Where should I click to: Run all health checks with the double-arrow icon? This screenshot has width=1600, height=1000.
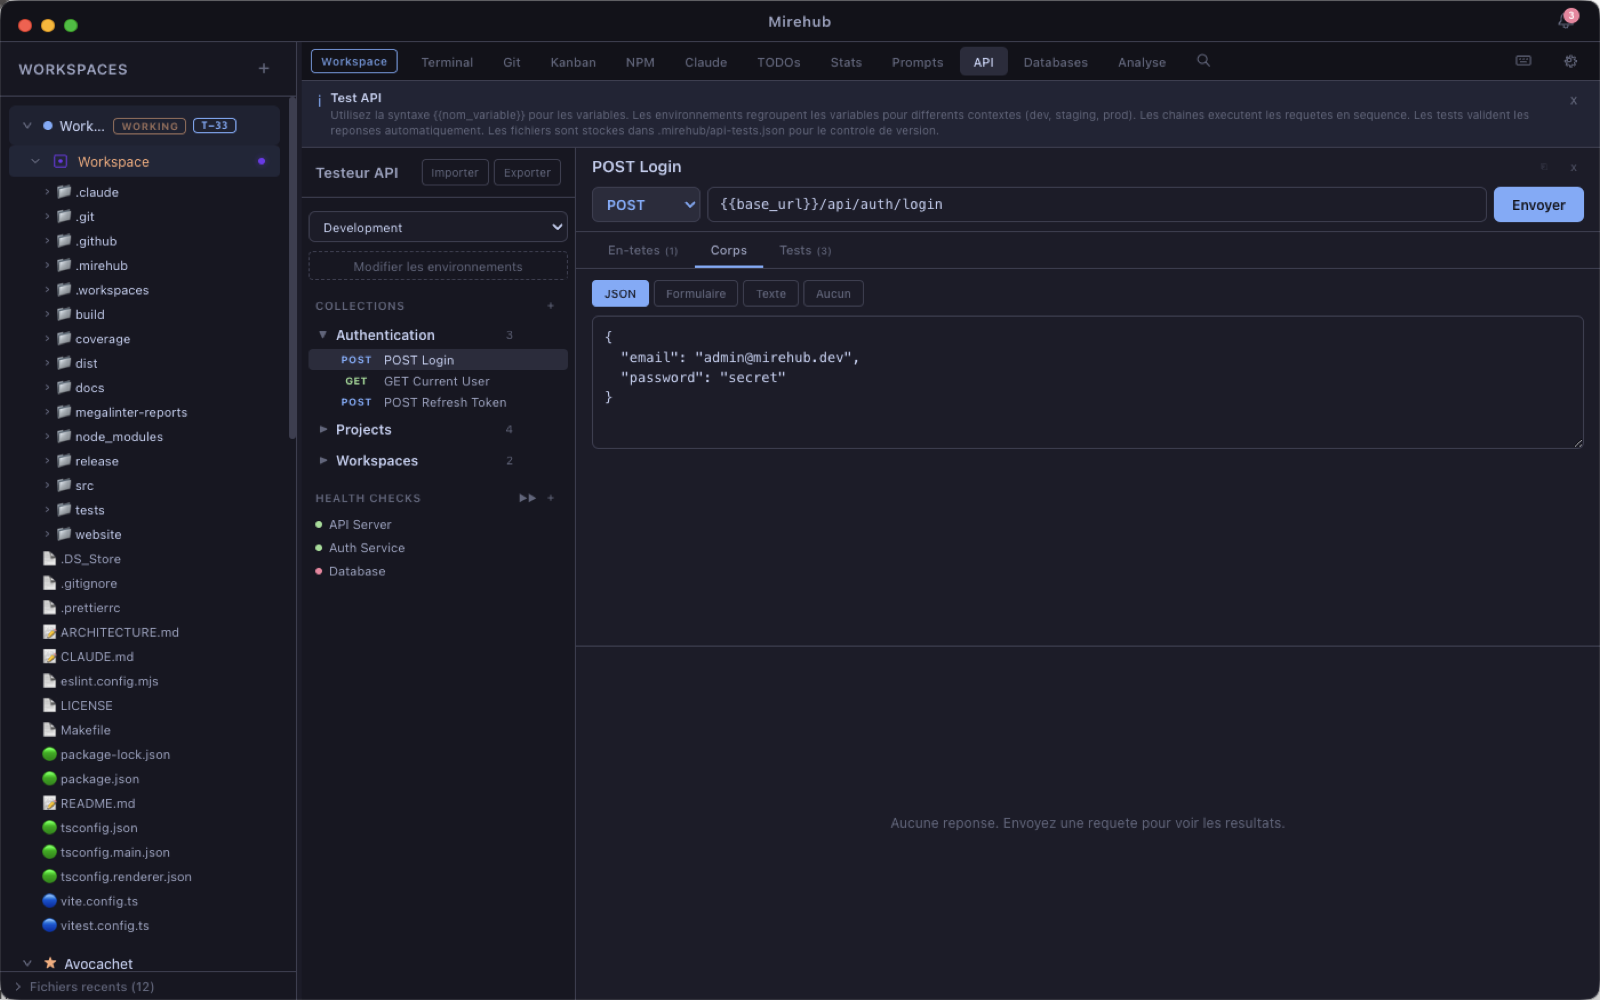tap(527, 498)
